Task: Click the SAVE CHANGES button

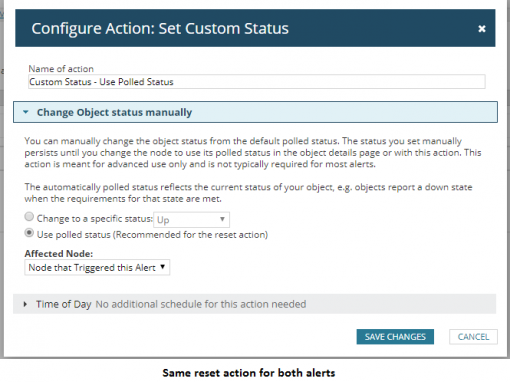Action: (395, 337)
